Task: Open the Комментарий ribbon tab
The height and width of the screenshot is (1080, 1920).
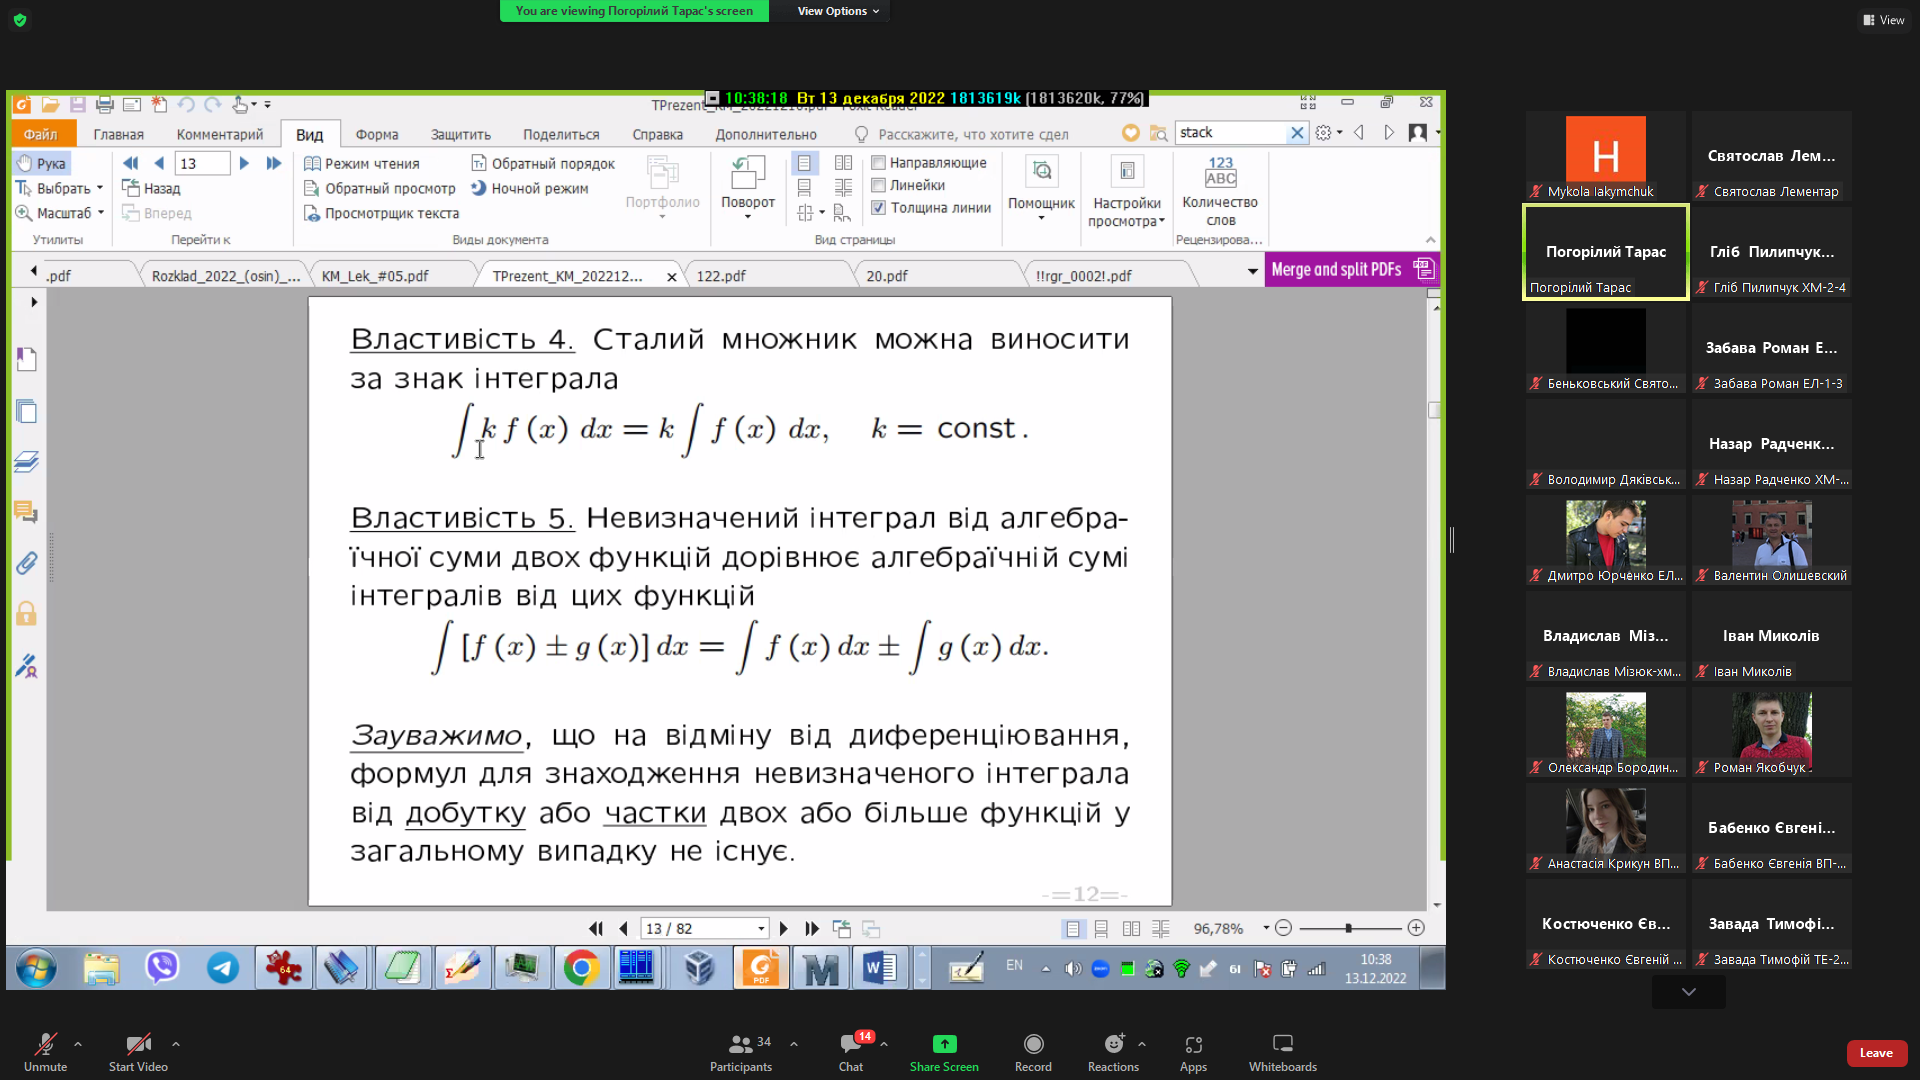Action: point(220,134)
